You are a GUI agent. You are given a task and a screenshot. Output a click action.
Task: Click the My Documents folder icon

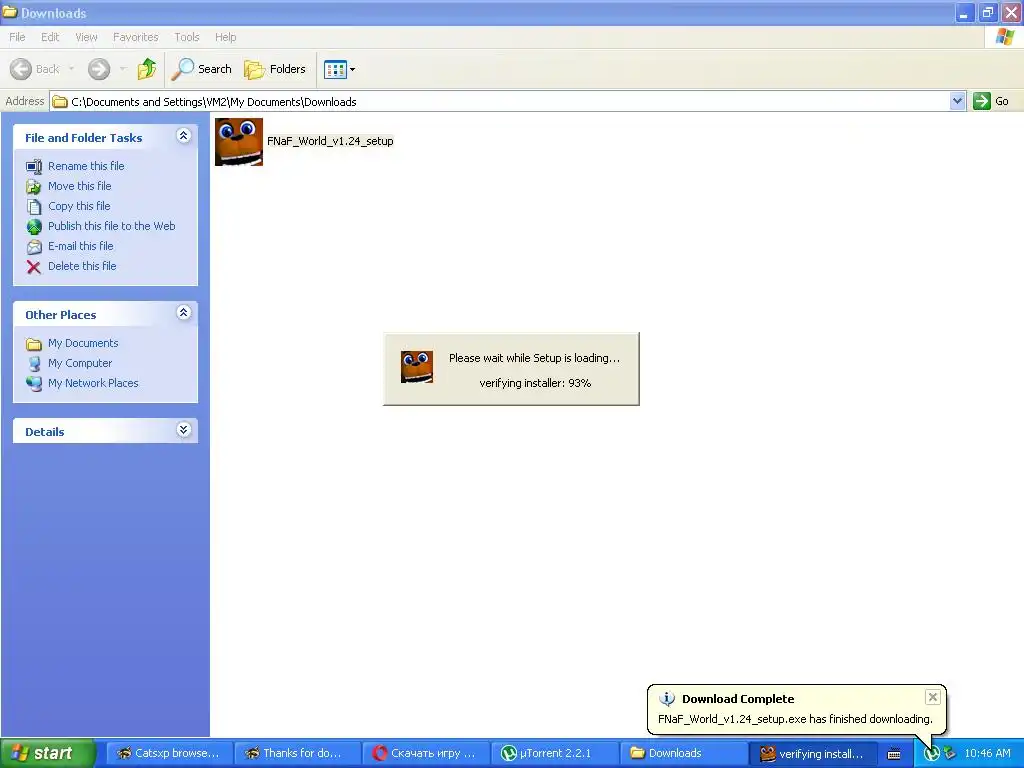click(x=34, y=344)
